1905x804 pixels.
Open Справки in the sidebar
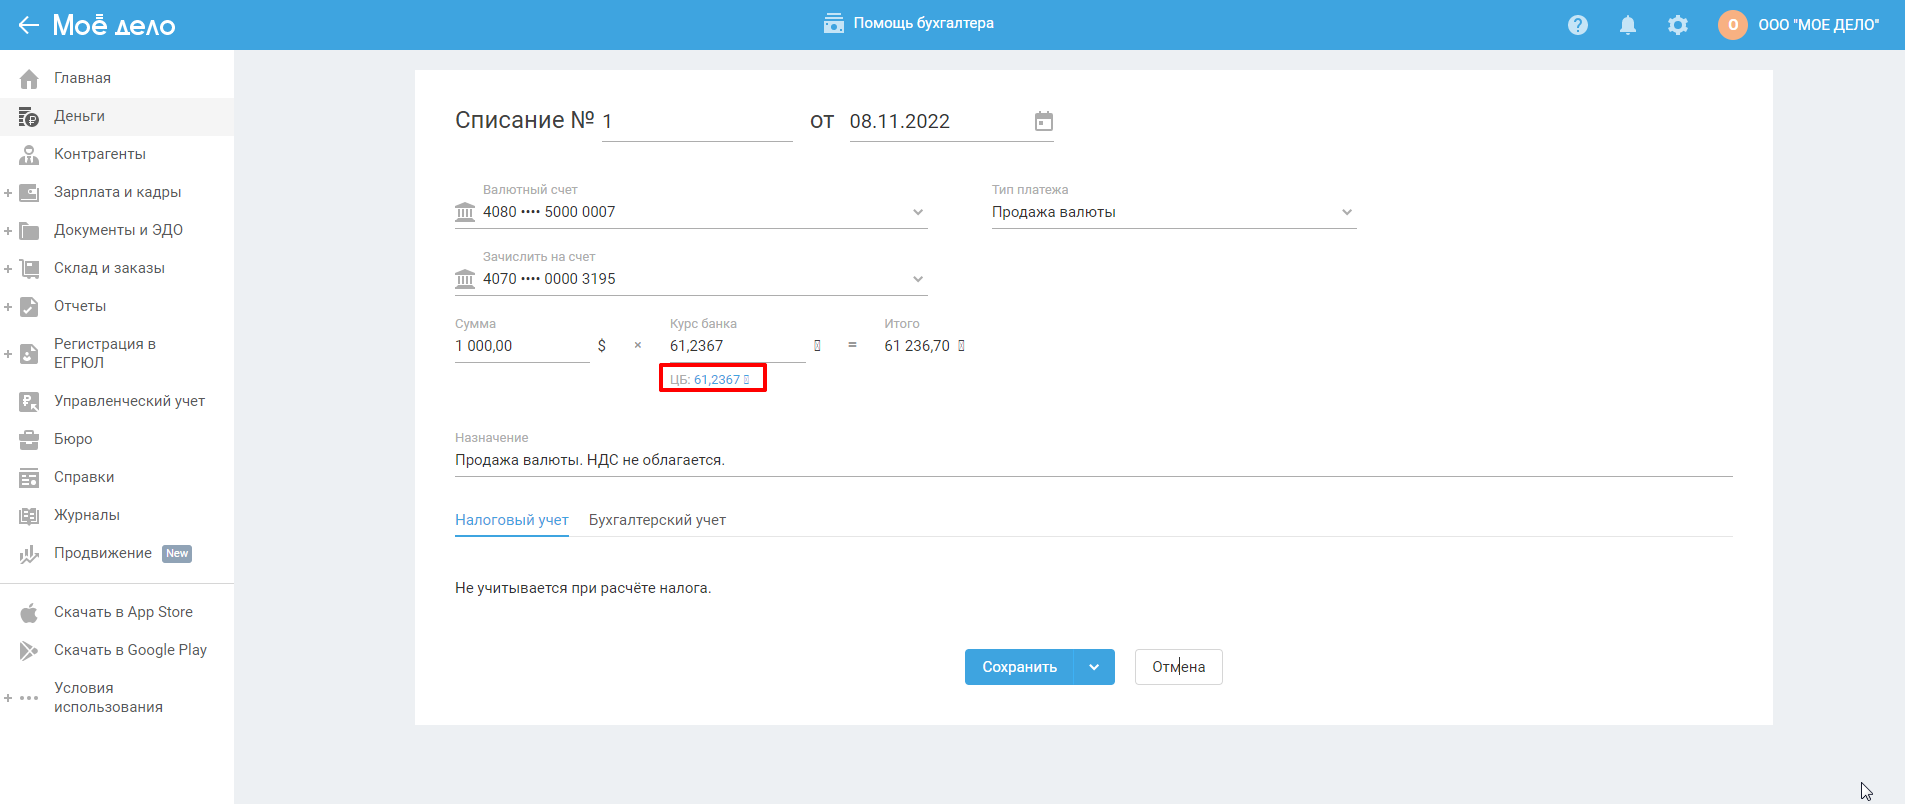coord(117,477)
